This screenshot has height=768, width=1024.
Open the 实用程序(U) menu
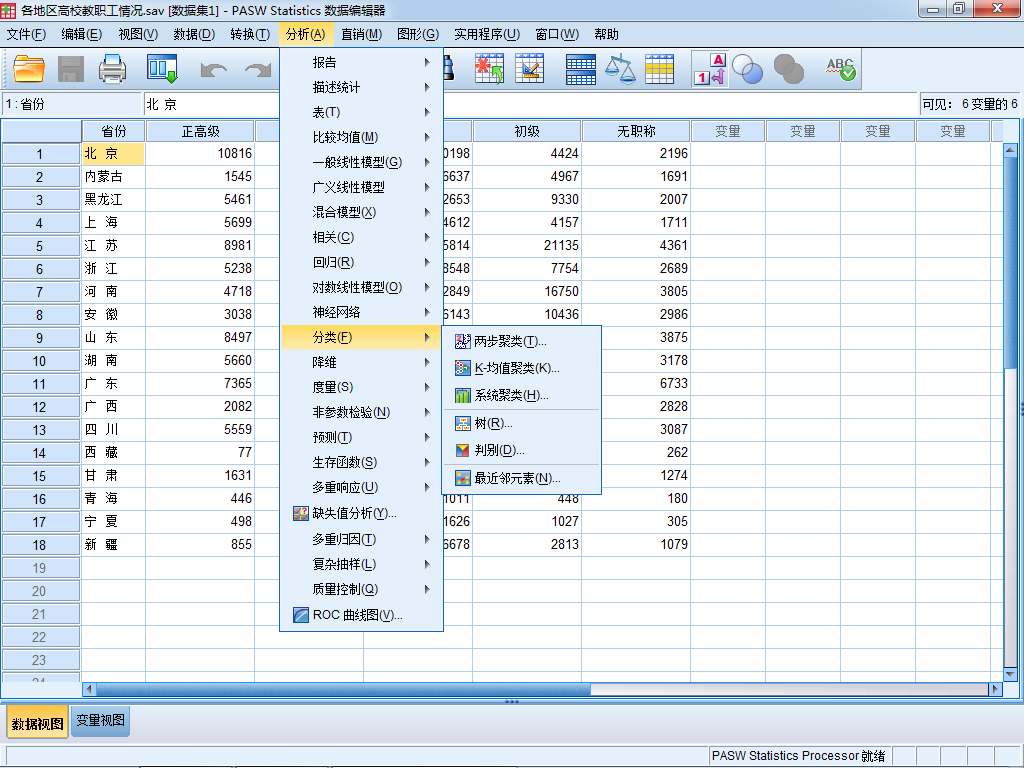pos(487,34)
